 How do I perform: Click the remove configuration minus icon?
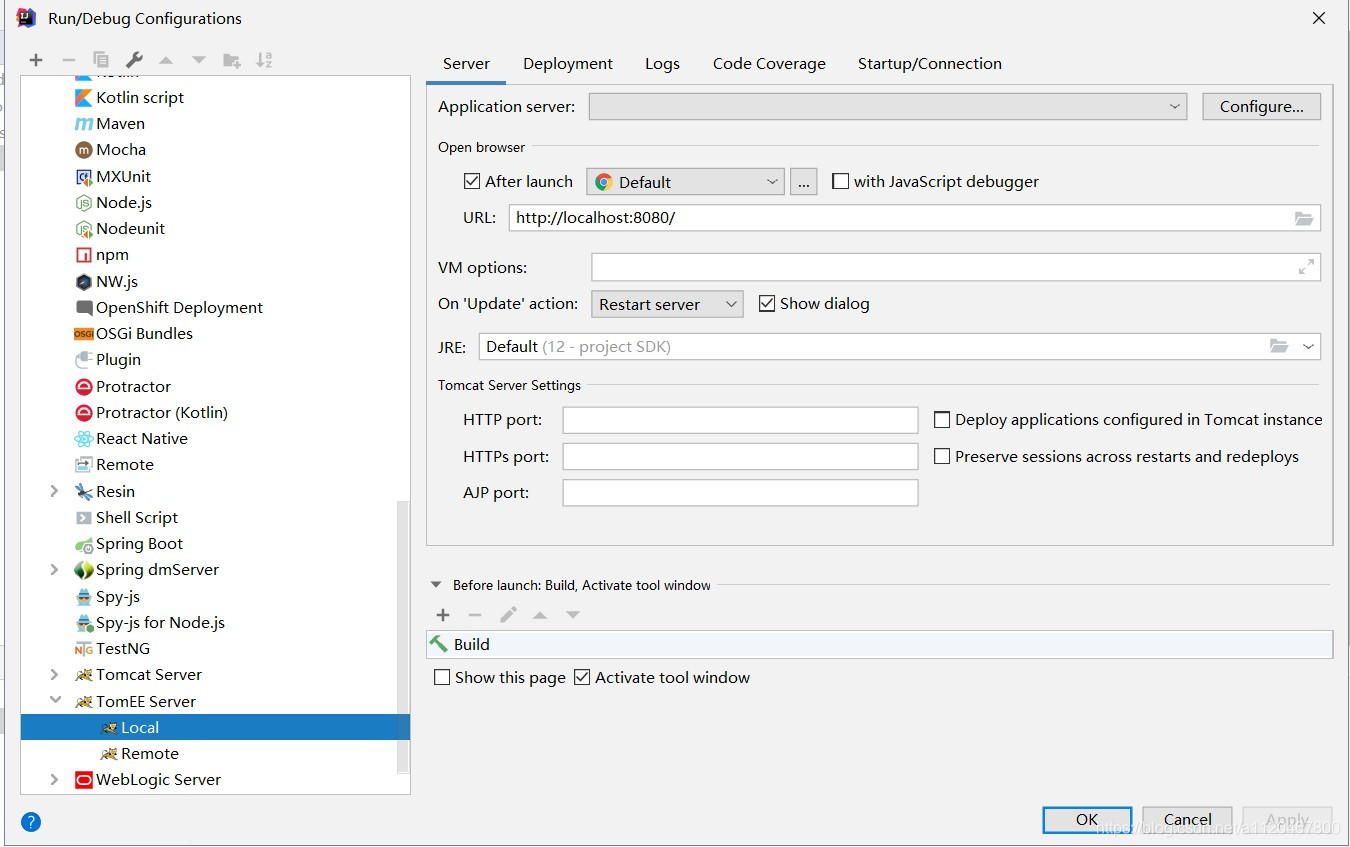point(68,60)
